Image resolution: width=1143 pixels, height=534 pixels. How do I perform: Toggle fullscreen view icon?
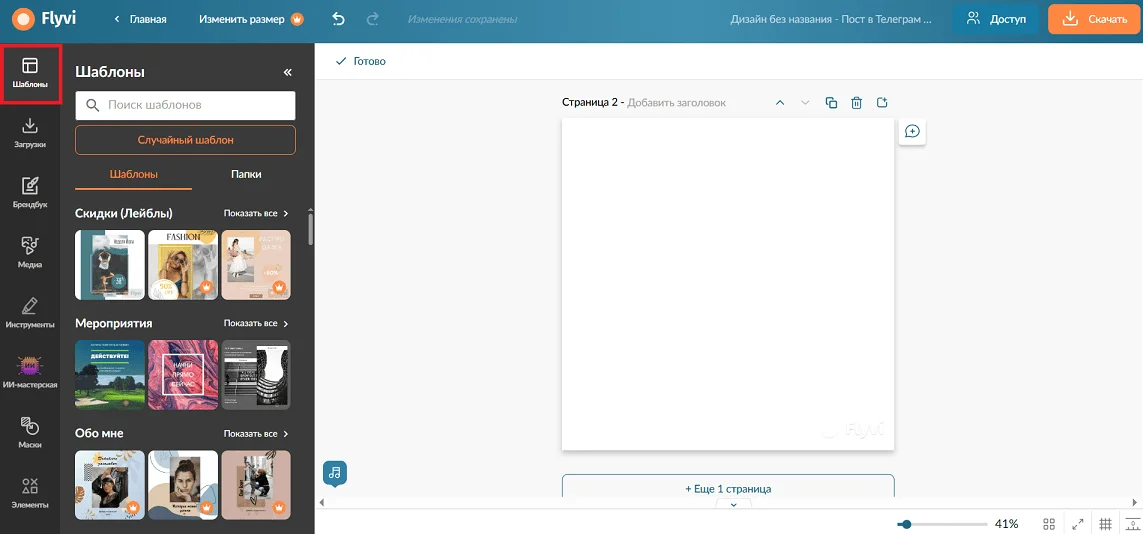(1077, 524)
